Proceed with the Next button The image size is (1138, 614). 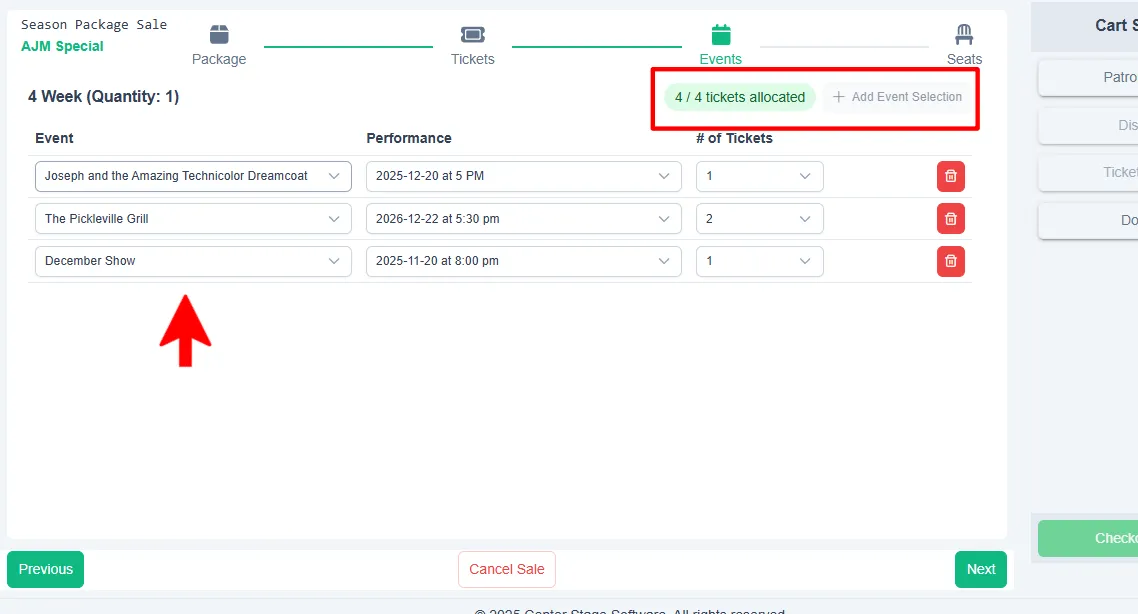(x=981, y=570)
